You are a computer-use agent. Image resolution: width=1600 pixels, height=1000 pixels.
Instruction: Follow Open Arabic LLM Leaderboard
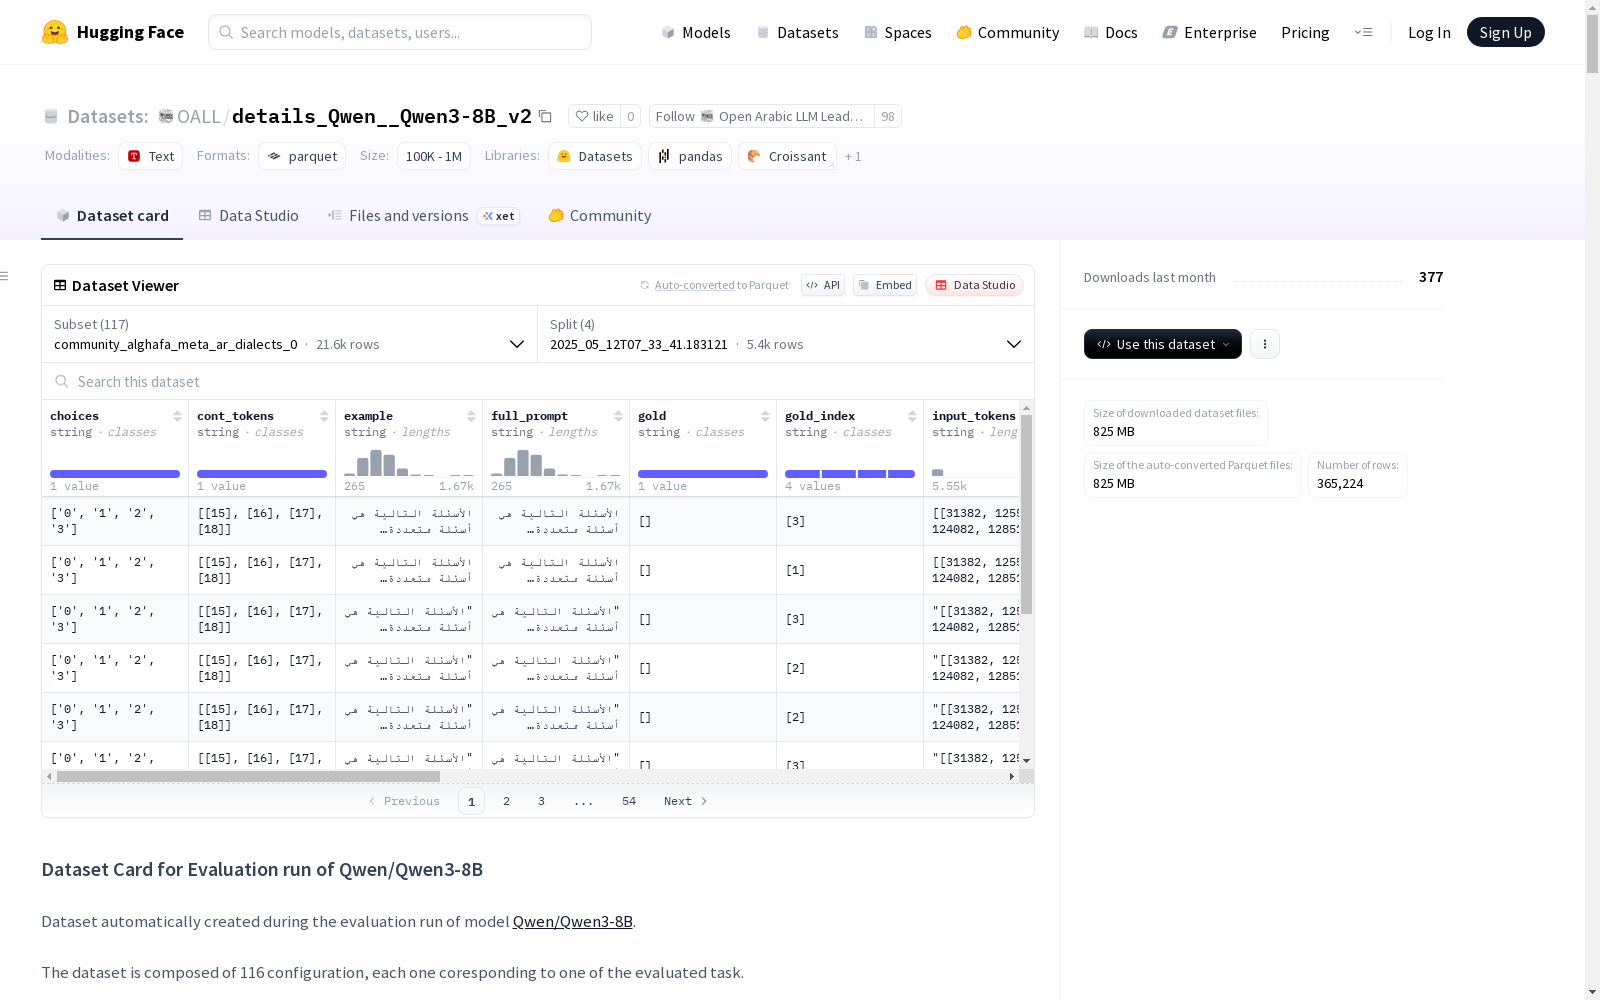pyautogui.click(x=762, y=116)
